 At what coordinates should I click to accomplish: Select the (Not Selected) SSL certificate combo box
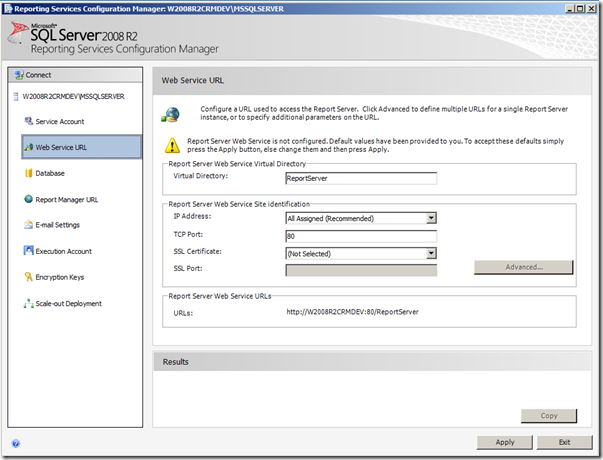(361, 253)
